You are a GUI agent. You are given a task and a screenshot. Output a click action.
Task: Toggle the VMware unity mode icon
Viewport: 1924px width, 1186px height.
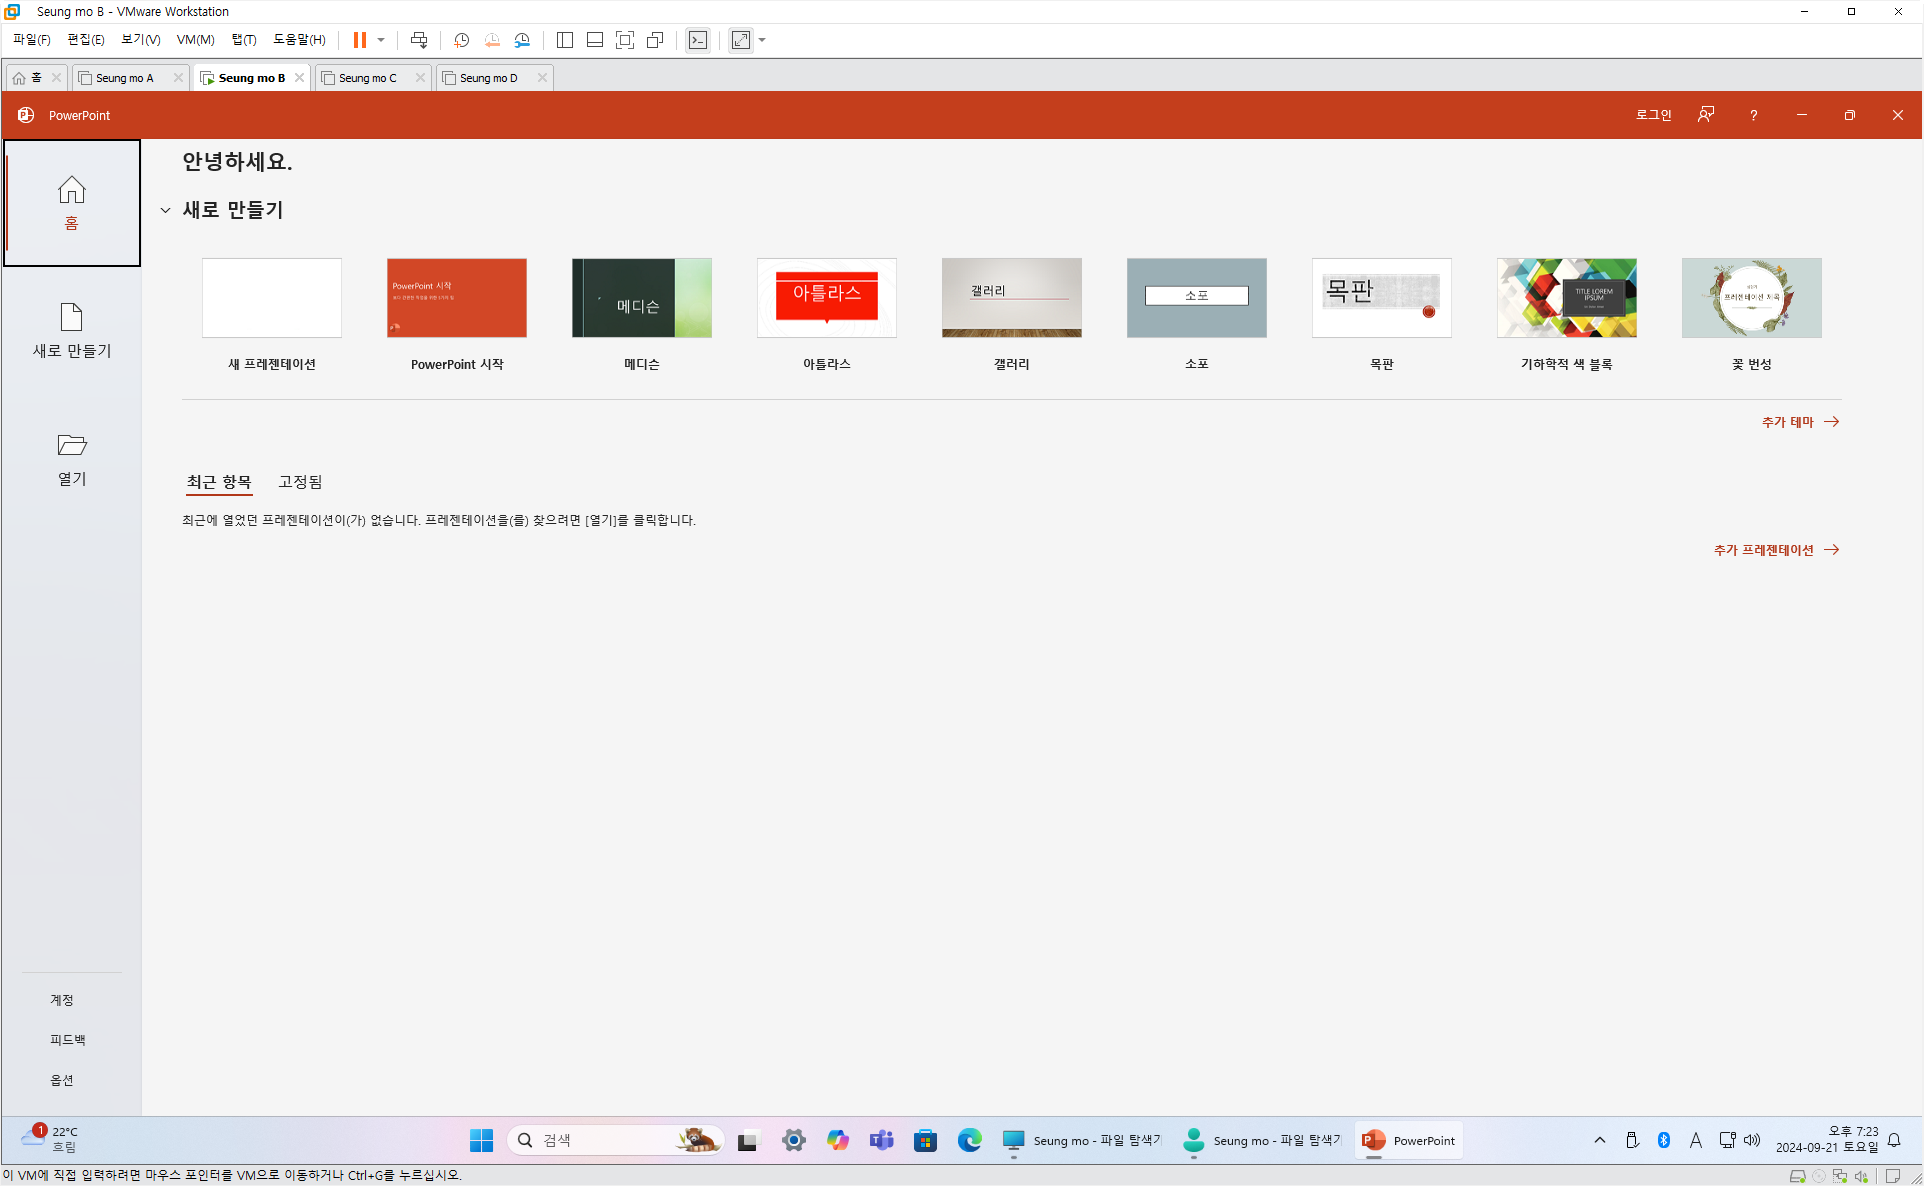[655, 40]
